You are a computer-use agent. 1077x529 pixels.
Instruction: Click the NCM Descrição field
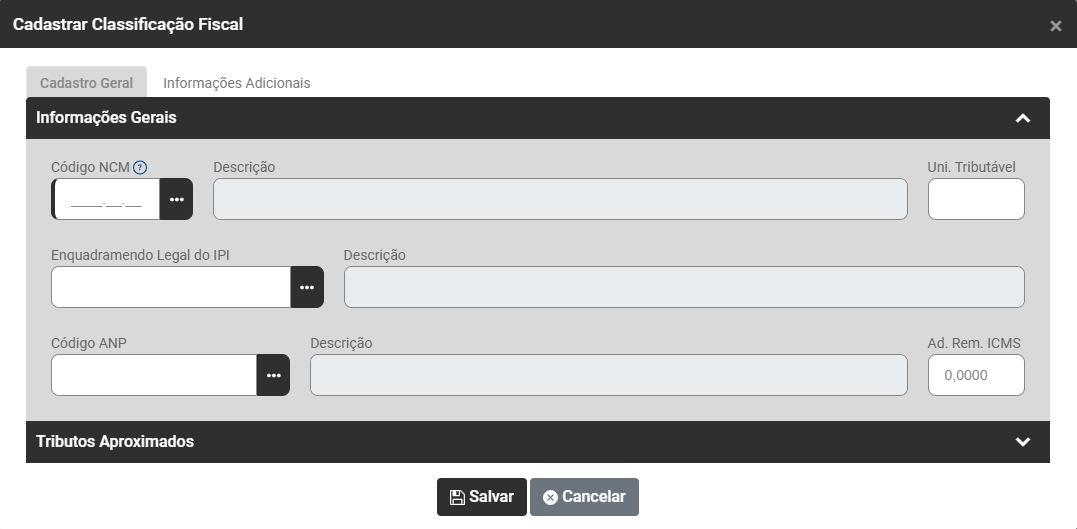pos(560,199)
